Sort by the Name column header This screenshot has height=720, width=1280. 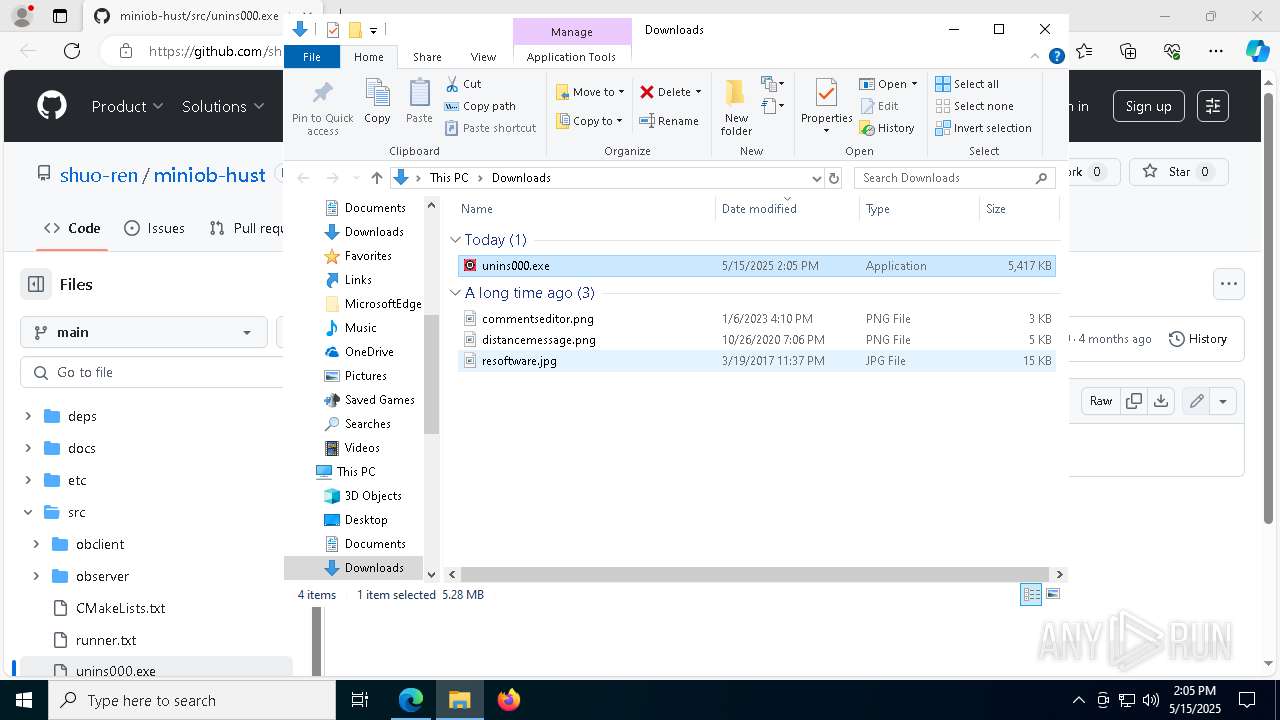tap(585, 209)
